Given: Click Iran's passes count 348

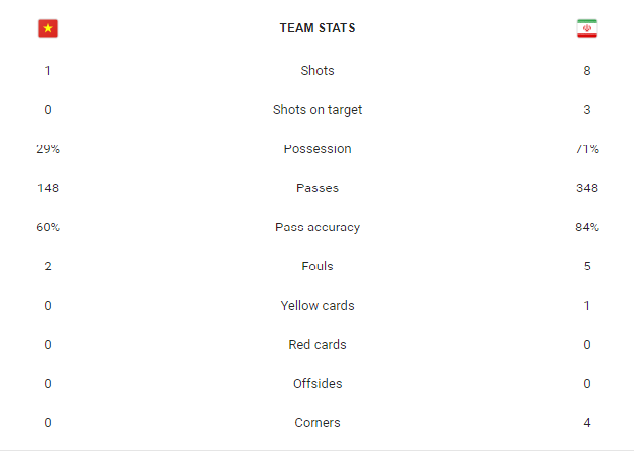Looking at the screenshot, I should 587,188.
